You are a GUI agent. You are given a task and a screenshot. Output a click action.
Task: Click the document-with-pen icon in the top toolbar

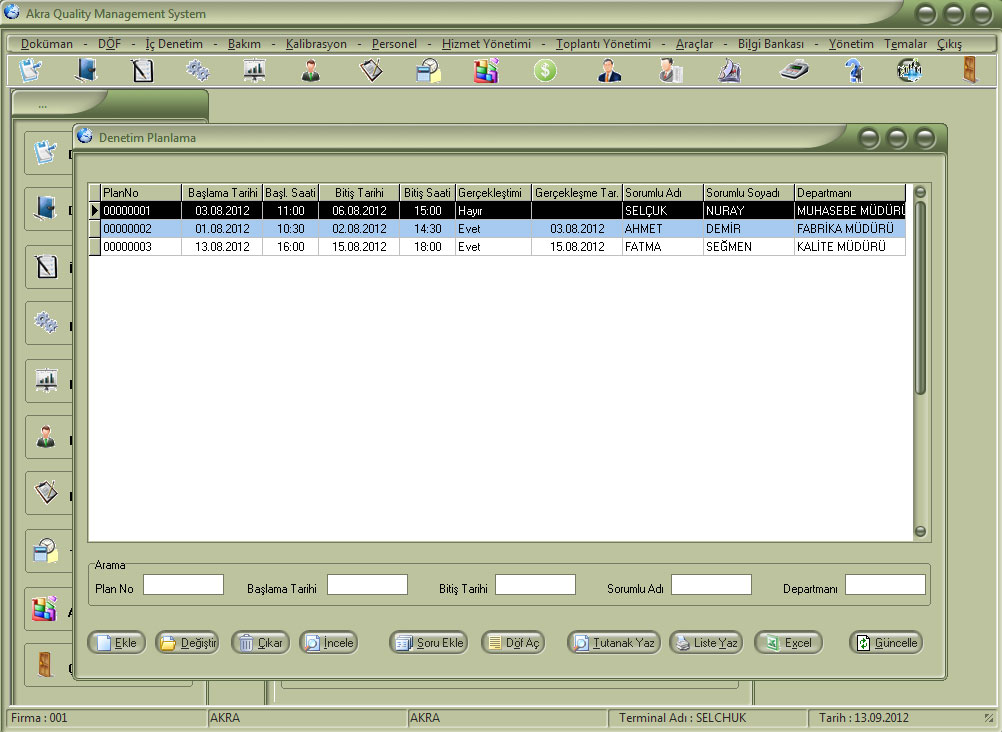[x=30, y=70]
